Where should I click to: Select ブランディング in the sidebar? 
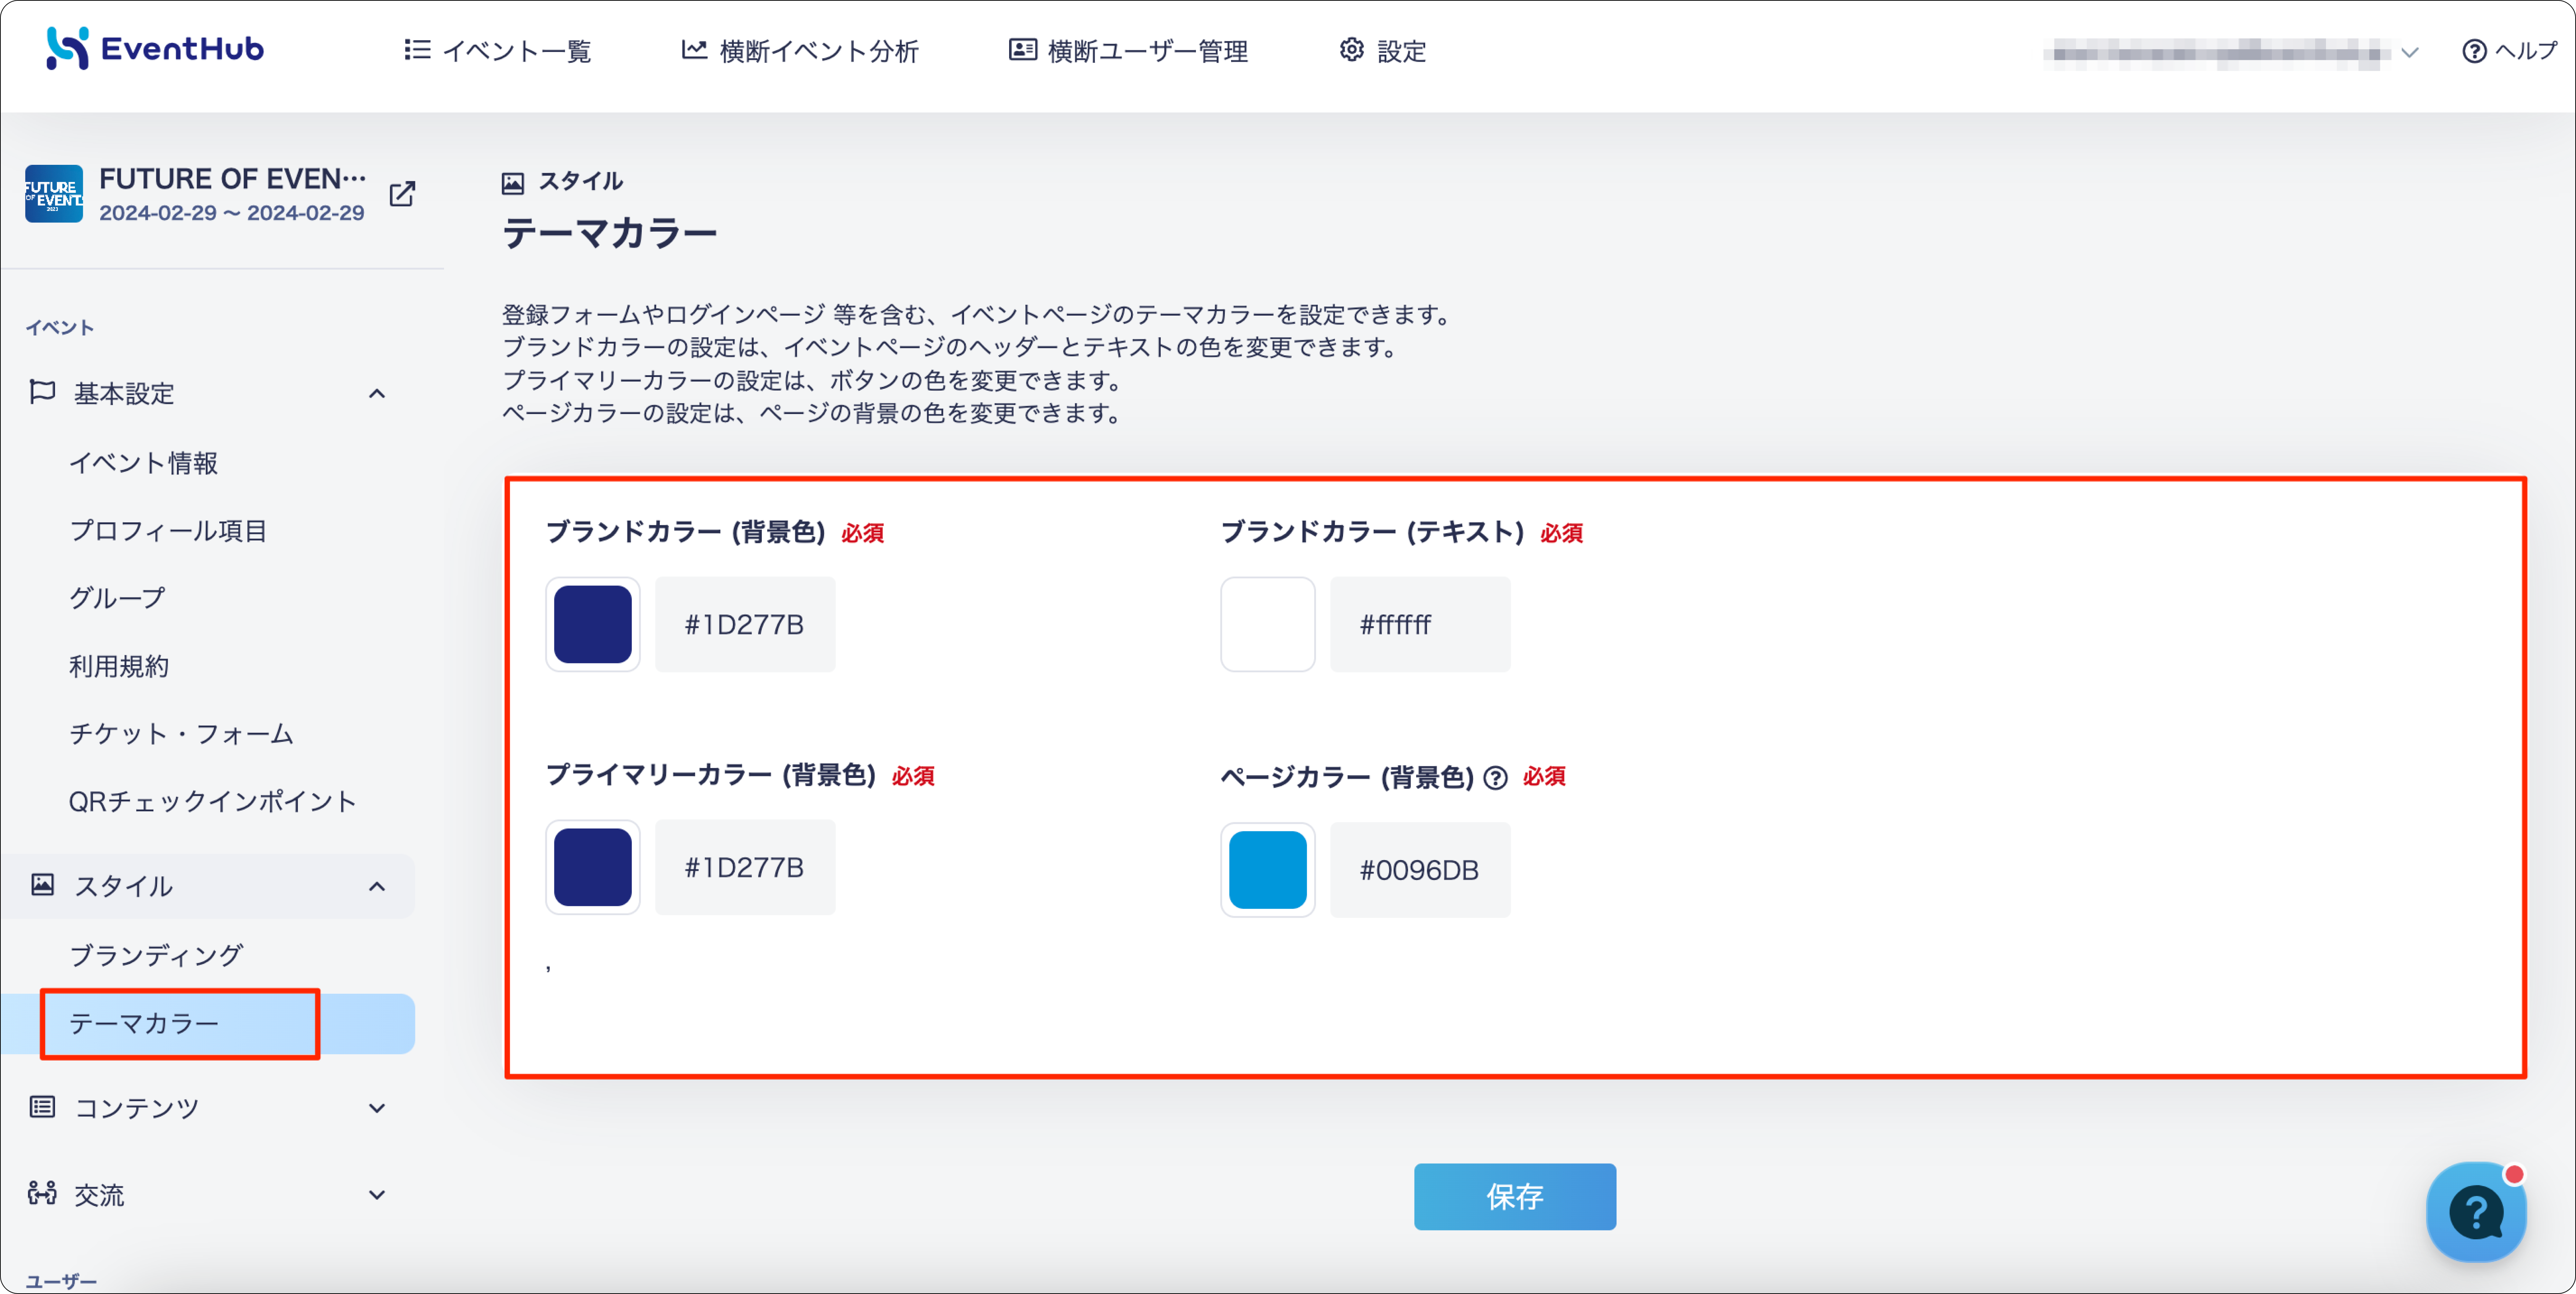[x=156, y=955]
